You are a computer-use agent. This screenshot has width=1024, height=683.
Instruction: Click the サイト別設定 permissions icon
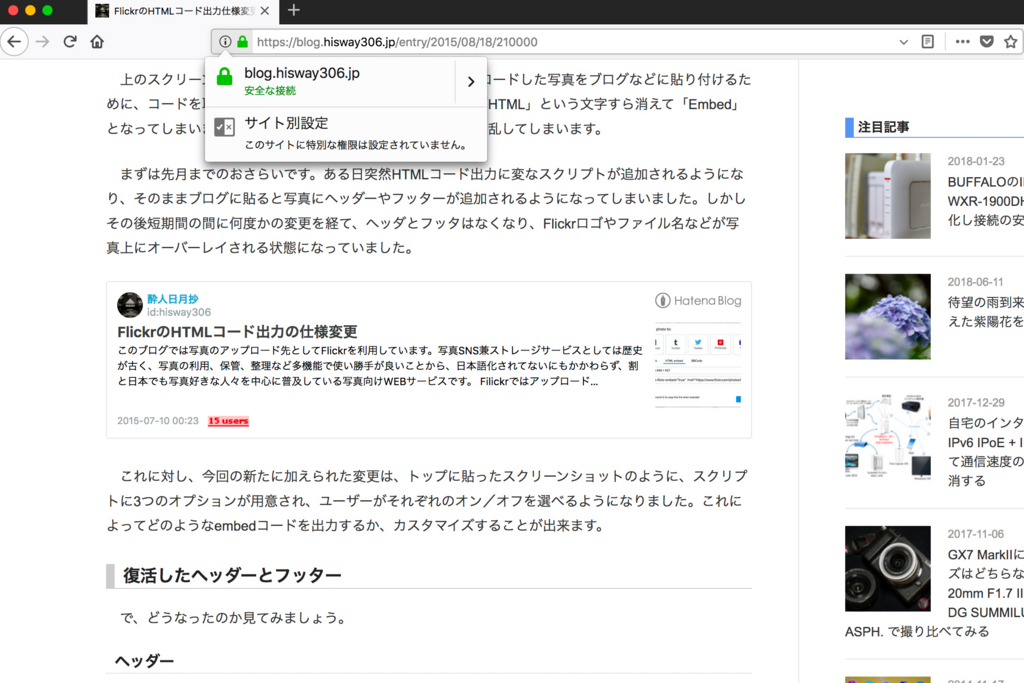(224, 127)
